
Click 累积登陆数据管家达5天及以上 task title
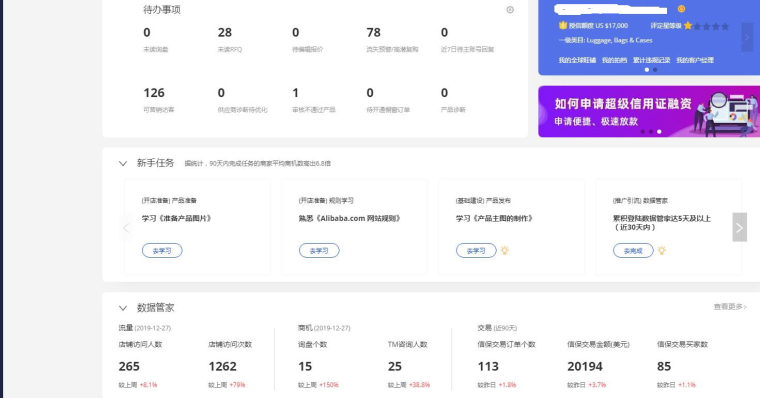pos(662,223)
